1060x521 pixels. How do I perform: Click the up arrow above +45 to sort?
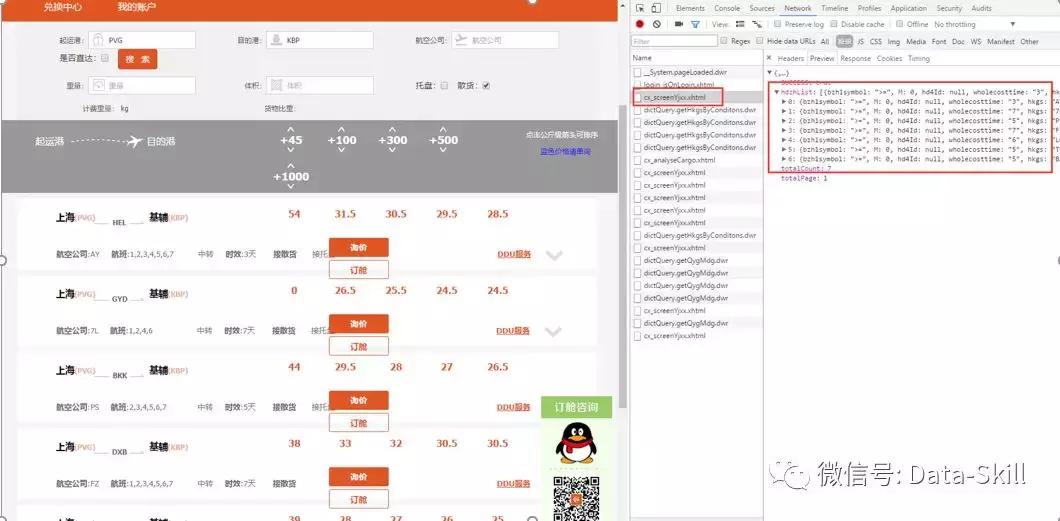coord(291,129)
